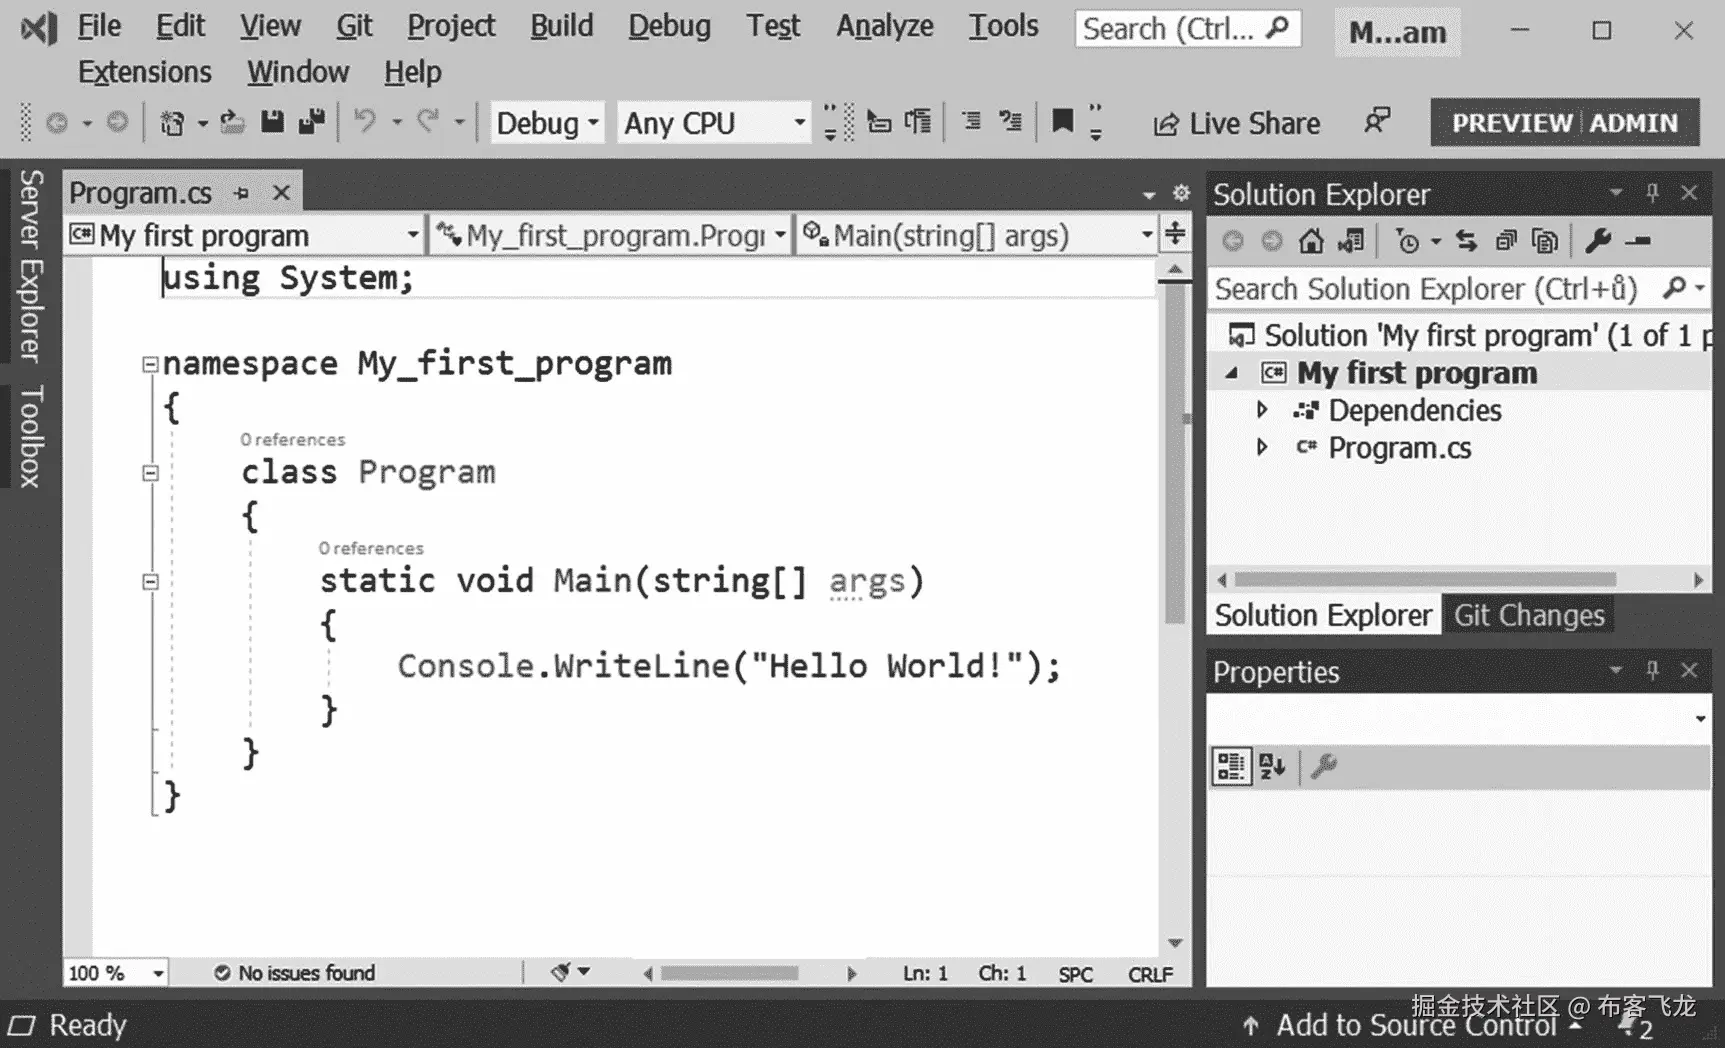Click inside the Search Solution Explorer field
This screenshot has width=1725, height=1048.
pos(1420,289)
